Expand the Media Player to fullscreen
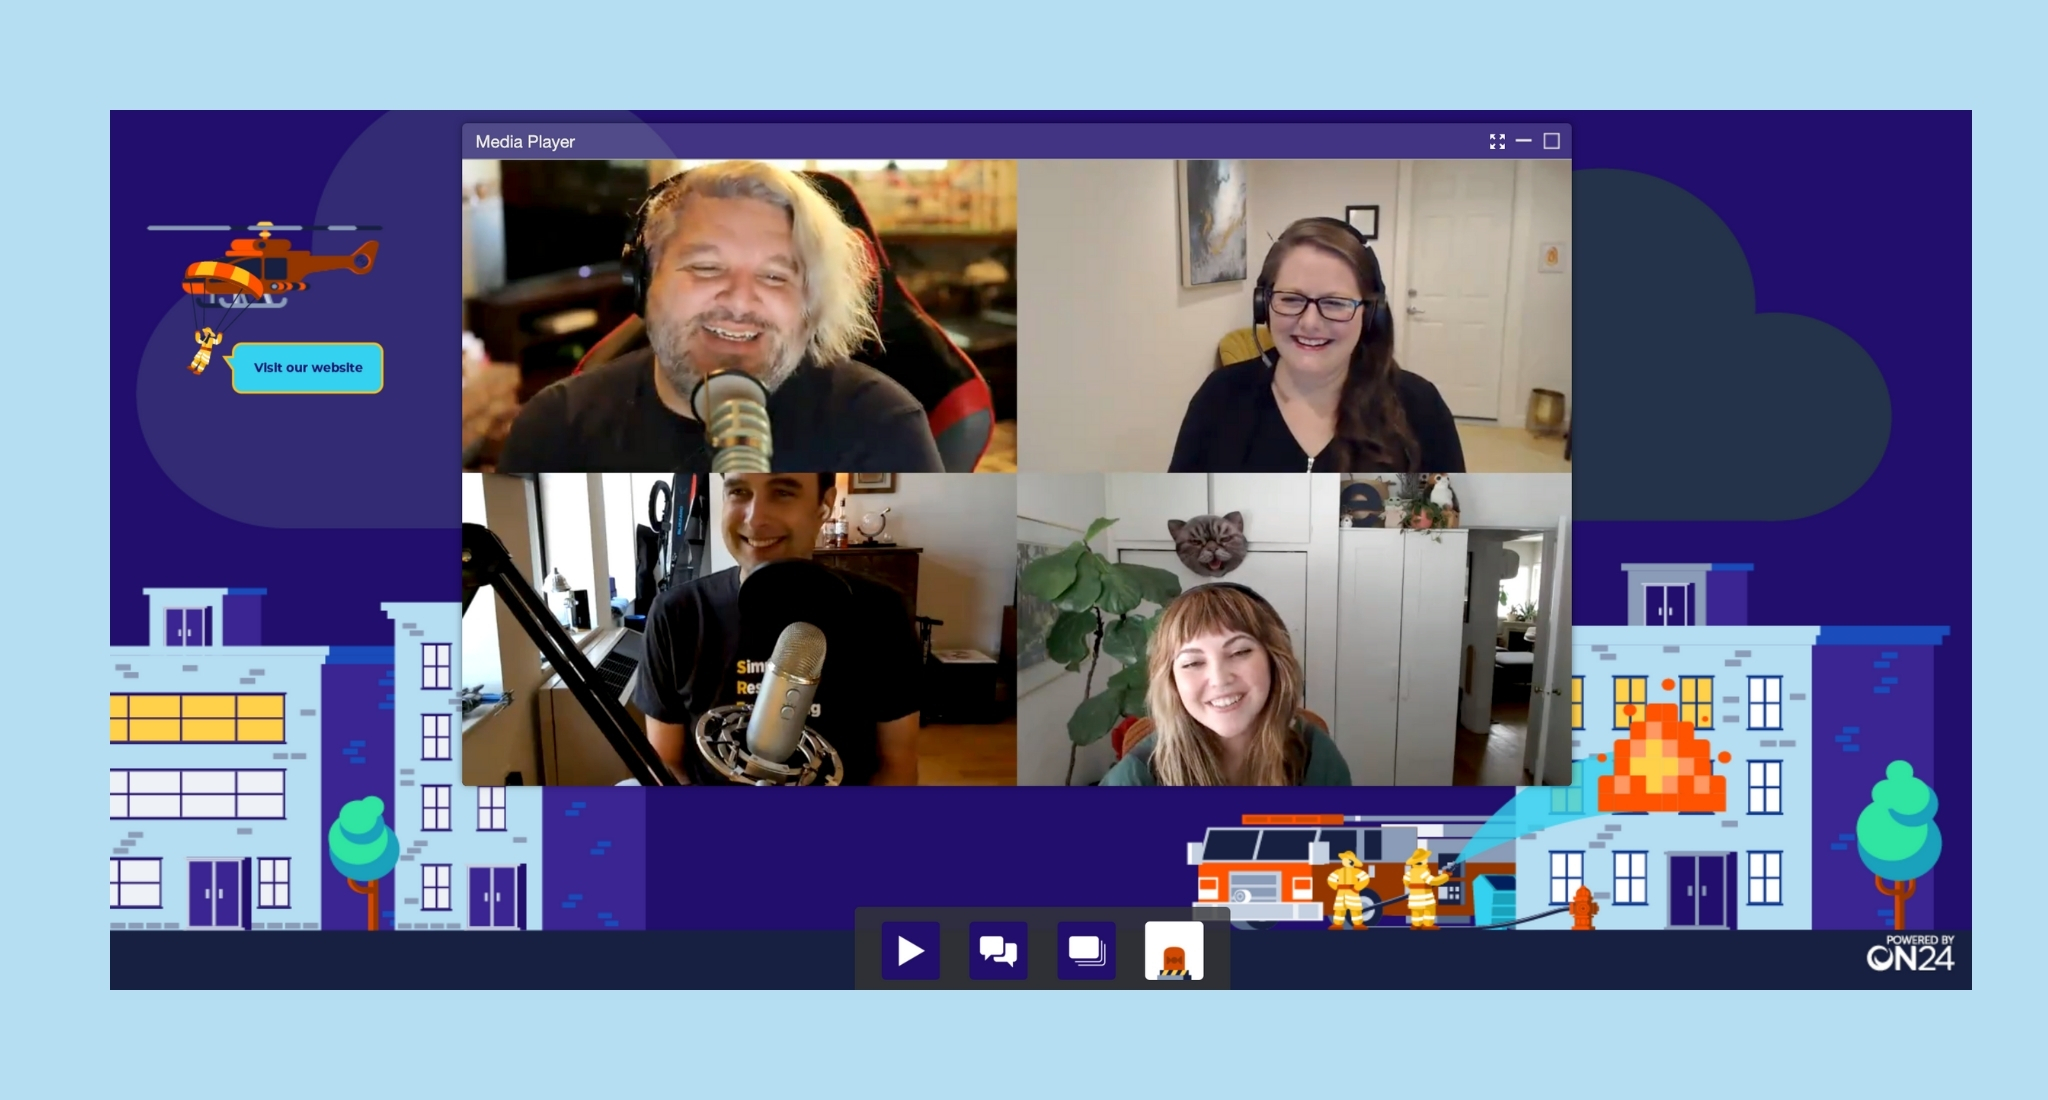This screenshot has height=1100, width=2048. tap(1497, 142)
